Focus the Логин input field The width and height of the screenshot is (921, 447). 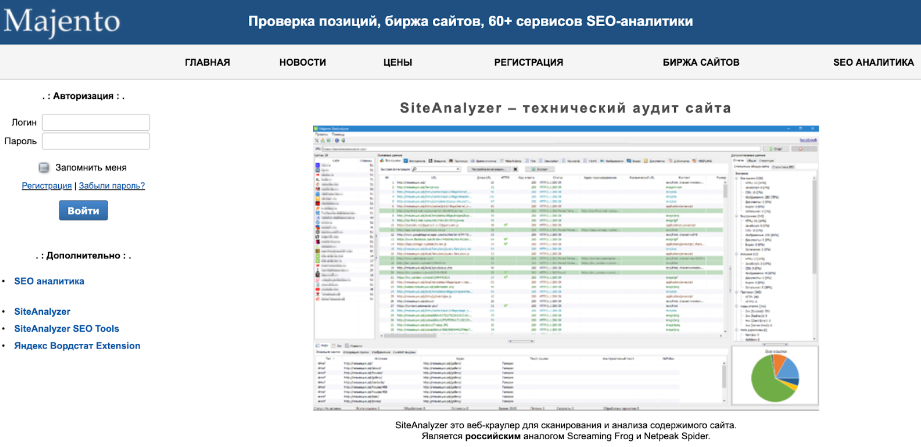[96, 122]
